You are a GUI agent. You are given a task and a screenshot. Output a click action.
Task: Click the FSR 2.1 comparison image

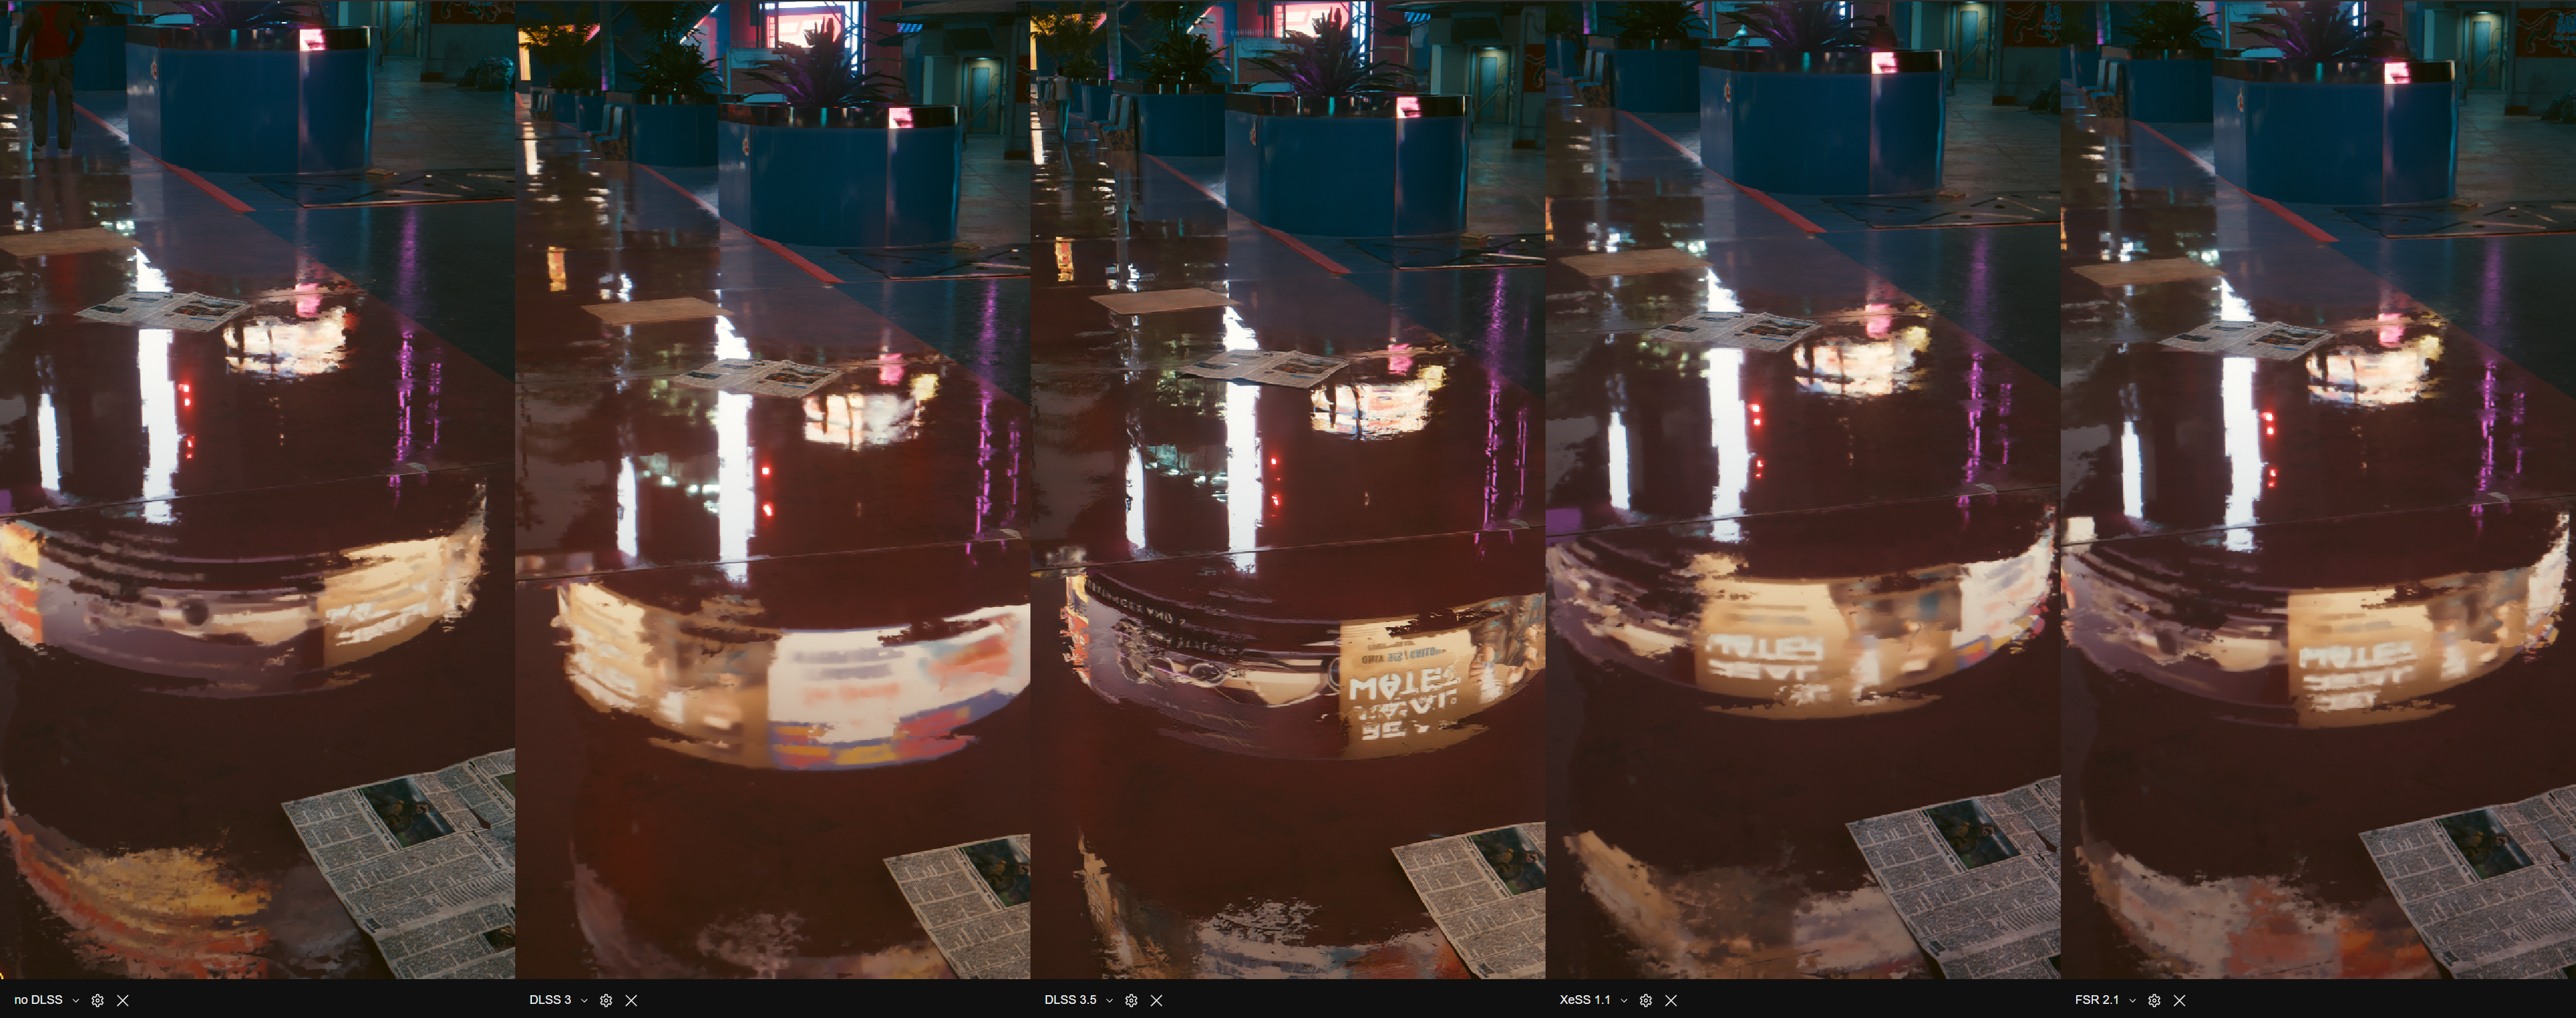pyautogui.click(x=2318, y=490)
